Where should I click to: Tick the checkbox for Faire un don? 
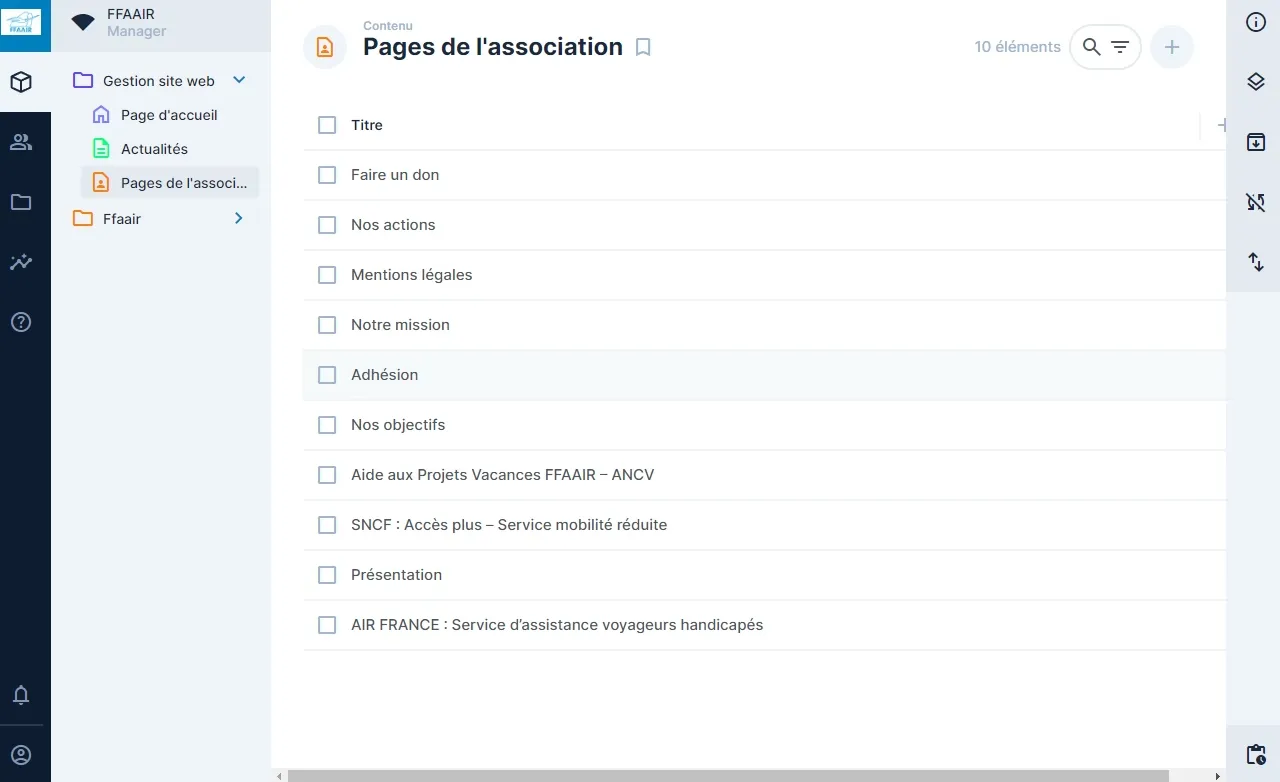(327, 175)
